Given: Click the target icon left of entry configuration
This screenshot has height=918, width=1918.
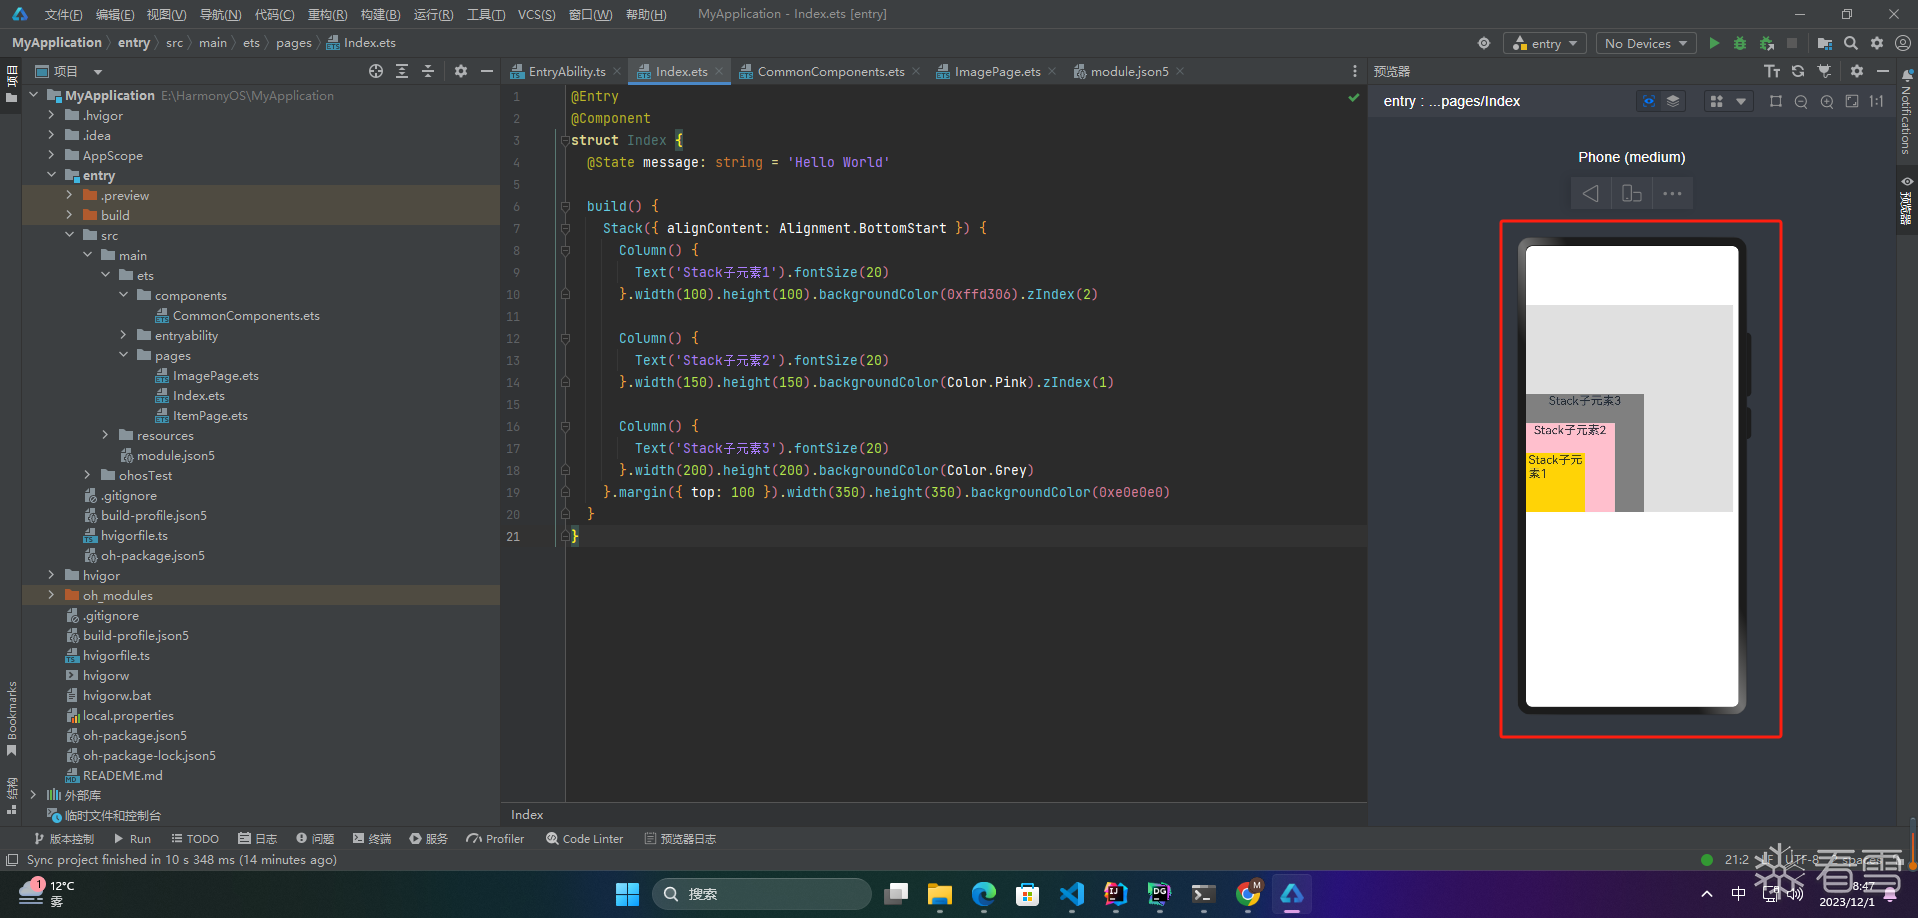Looking at the screenshot, I should click(1484, 43).
